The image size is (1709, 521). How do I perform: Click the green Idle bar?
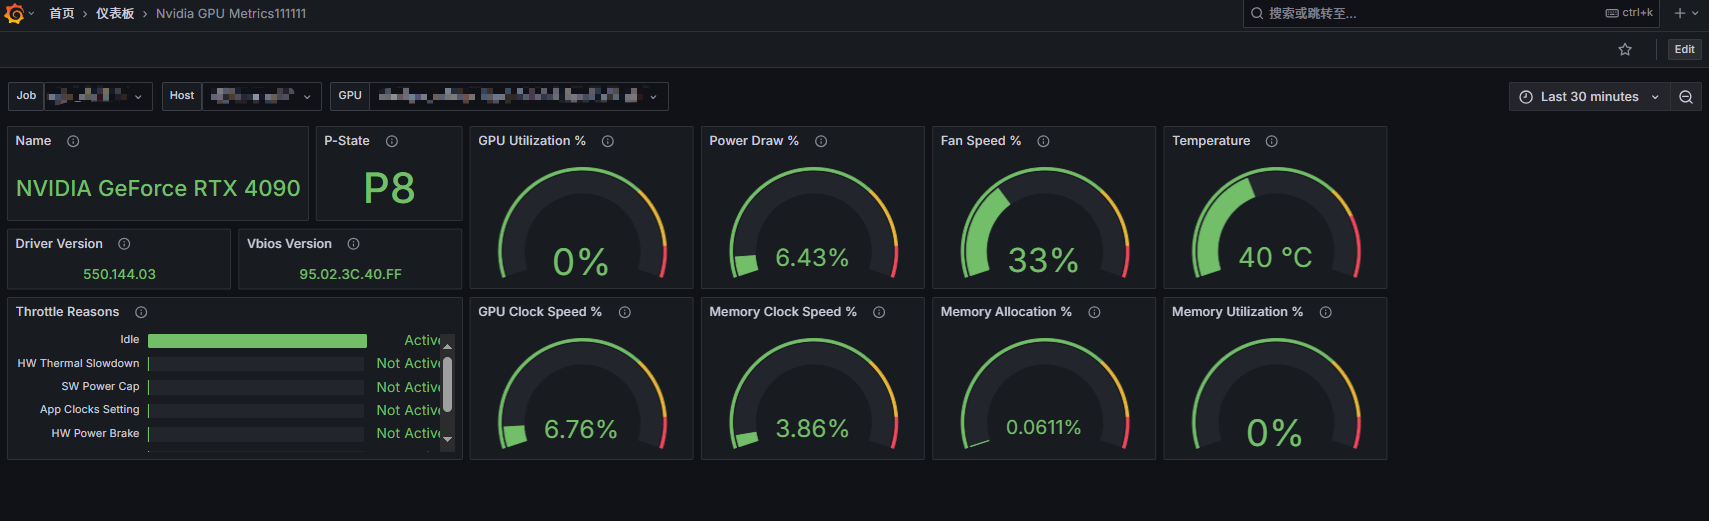point(257,341)
